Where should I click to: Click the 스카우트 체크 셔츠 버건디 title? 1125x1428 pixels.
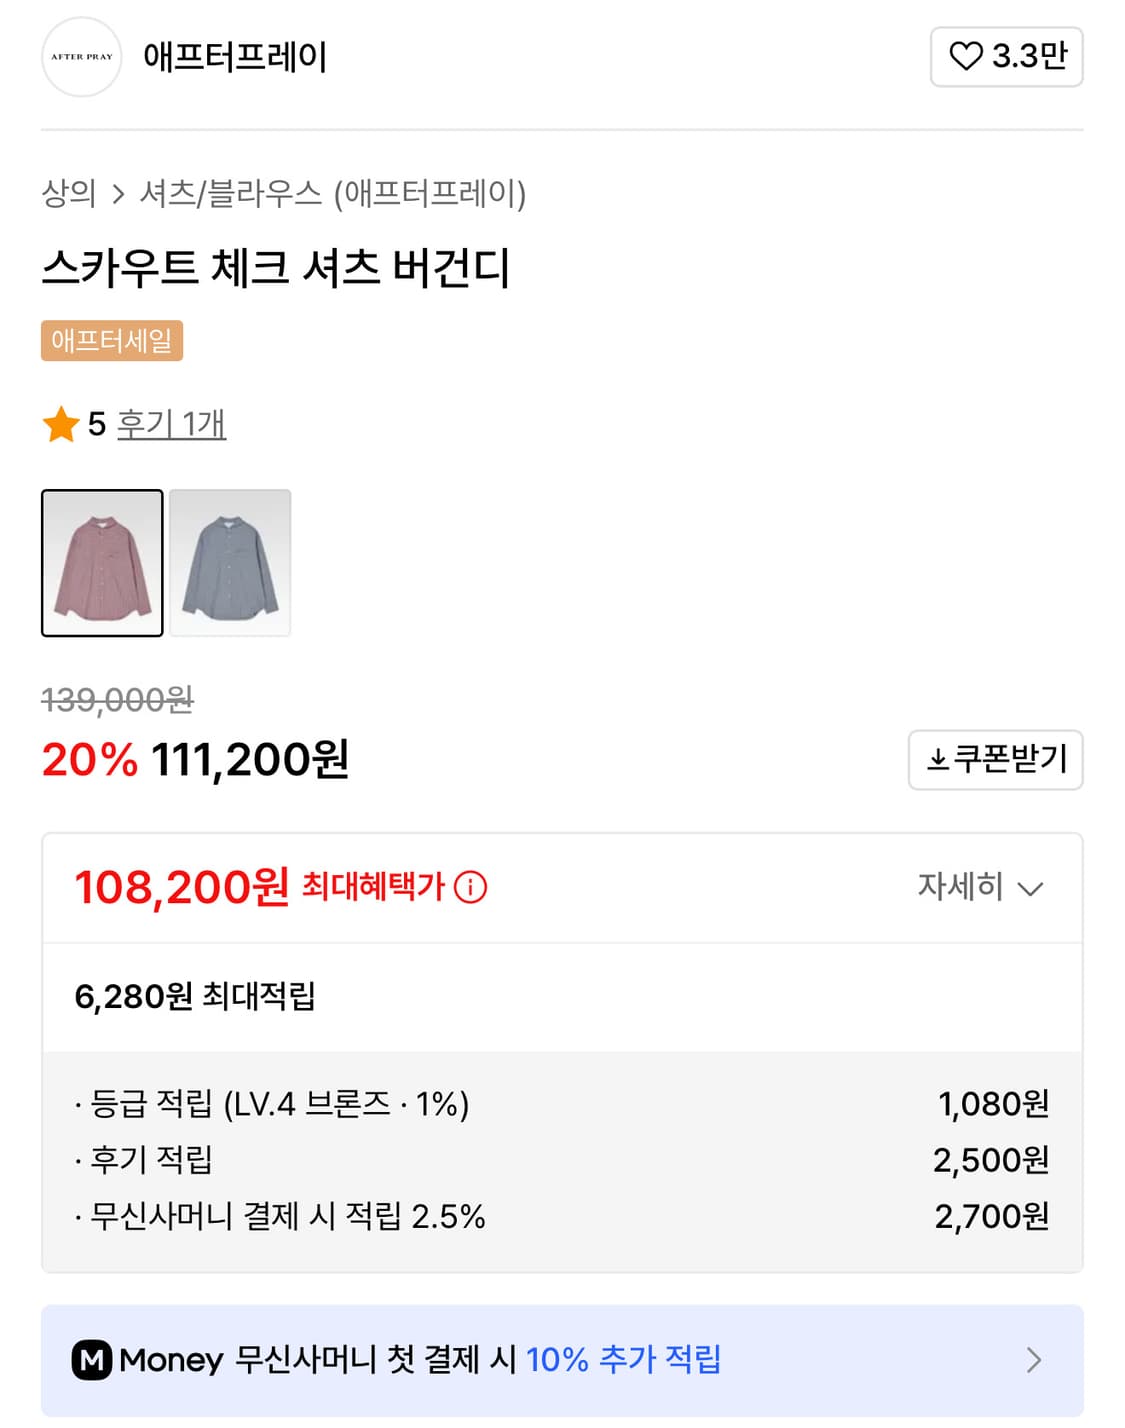click(x=276, y=267)
